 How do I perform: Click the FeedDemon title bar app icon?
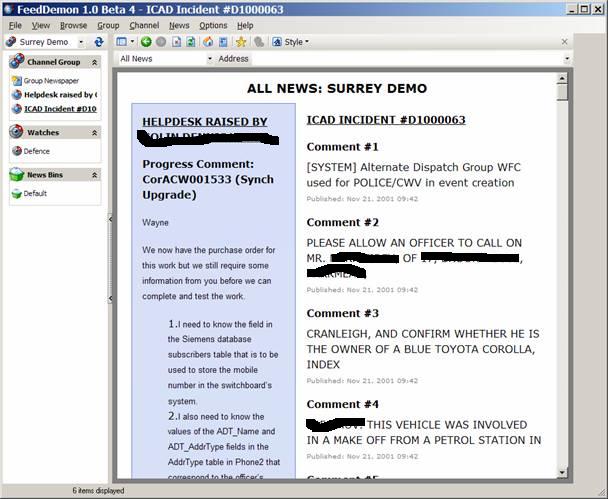pos(9,9)
